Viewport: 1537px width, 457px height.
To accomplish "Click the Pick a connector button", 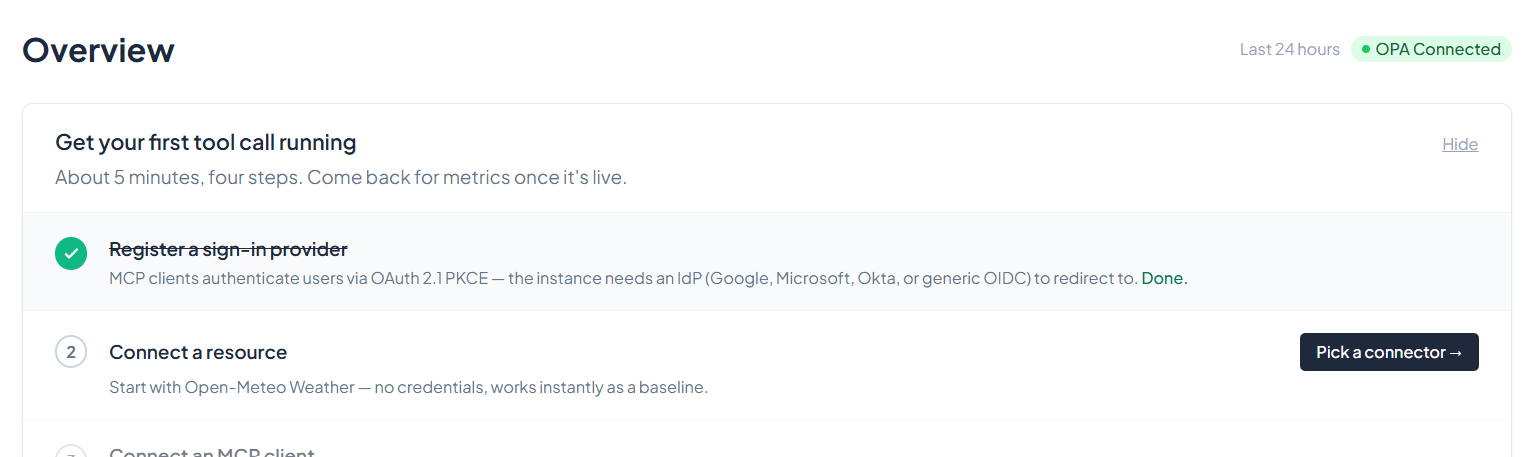I will [x=1389, y=352].
